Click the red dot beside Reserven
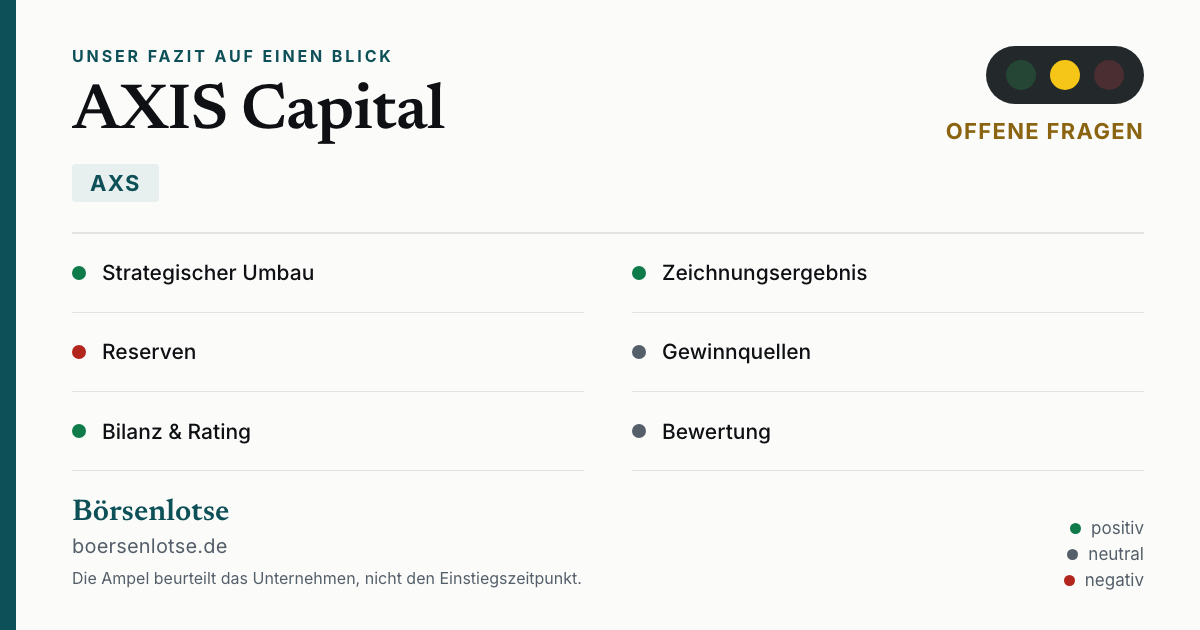Viewport: 1200px width, 630px height. point(79,352)
